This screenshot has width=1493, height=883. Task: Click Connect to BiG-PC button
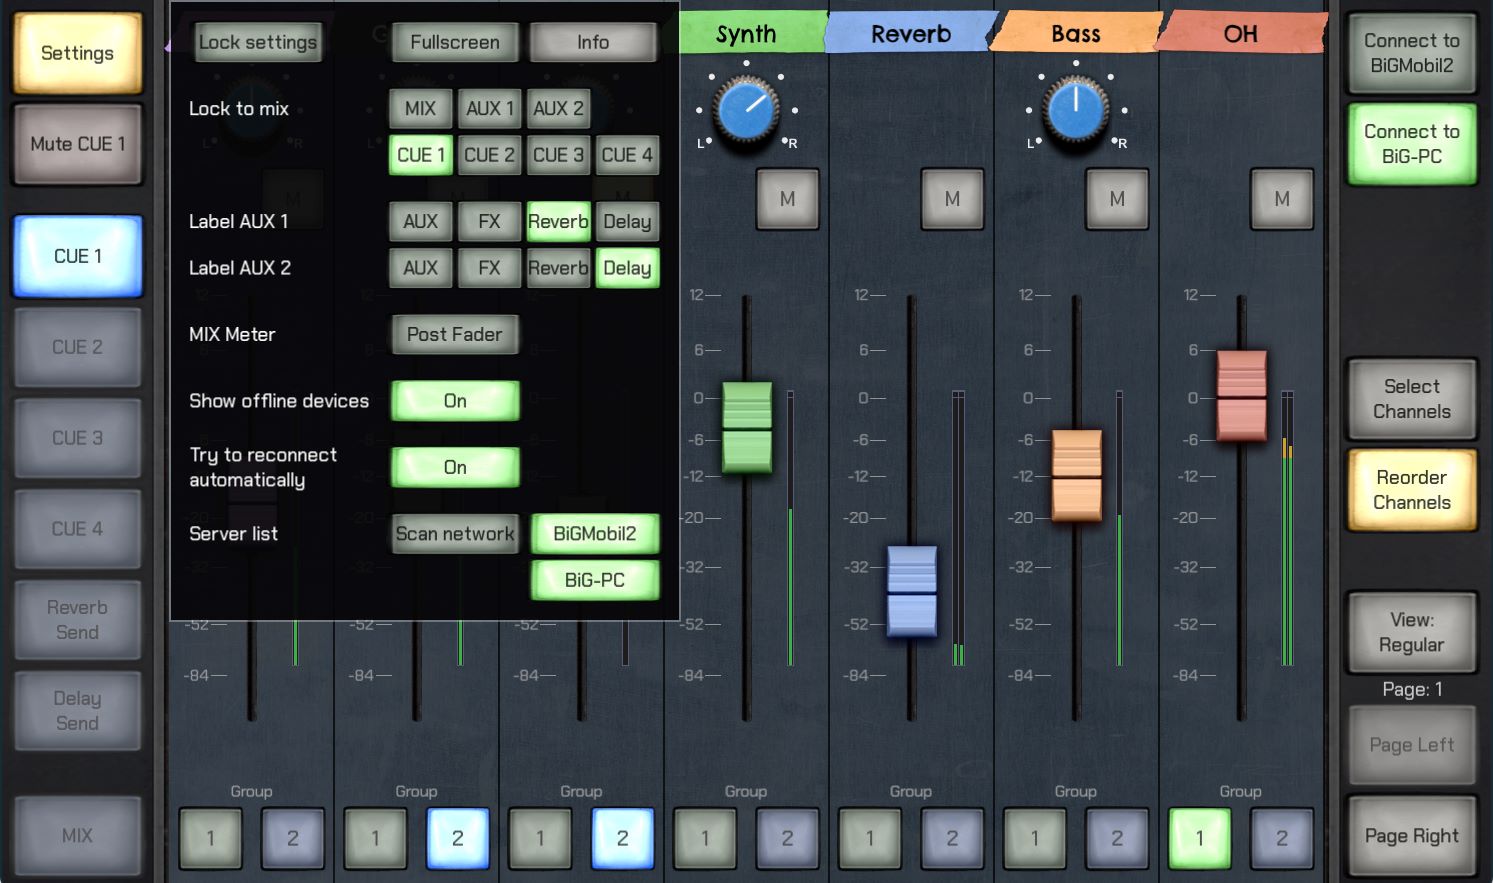click(1411, 144)
